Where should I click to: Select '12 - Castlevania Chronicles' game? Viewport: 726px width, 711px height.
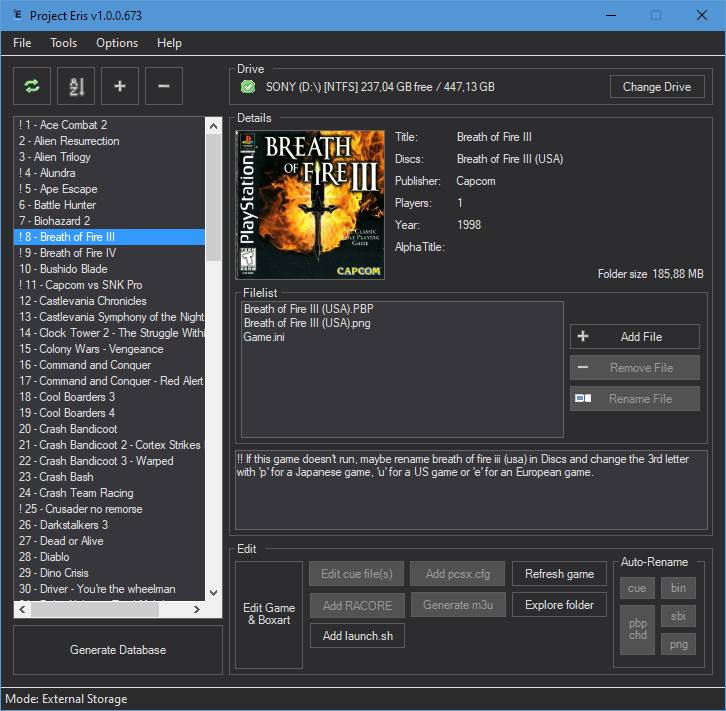tap(109, 301)
